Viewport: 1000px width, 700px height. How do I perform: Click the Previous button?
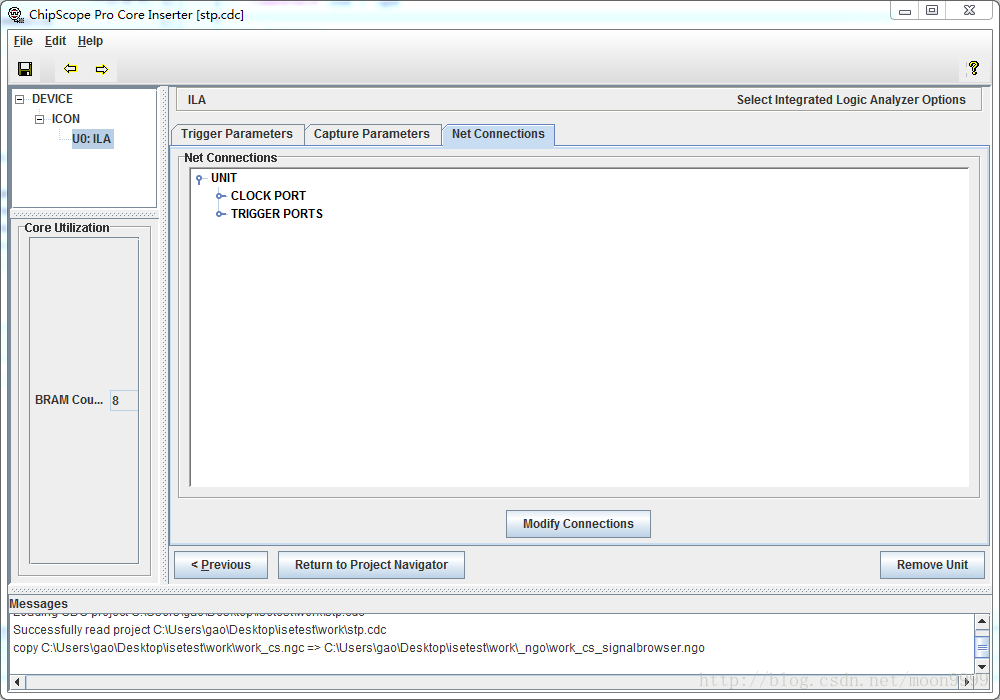221,565
